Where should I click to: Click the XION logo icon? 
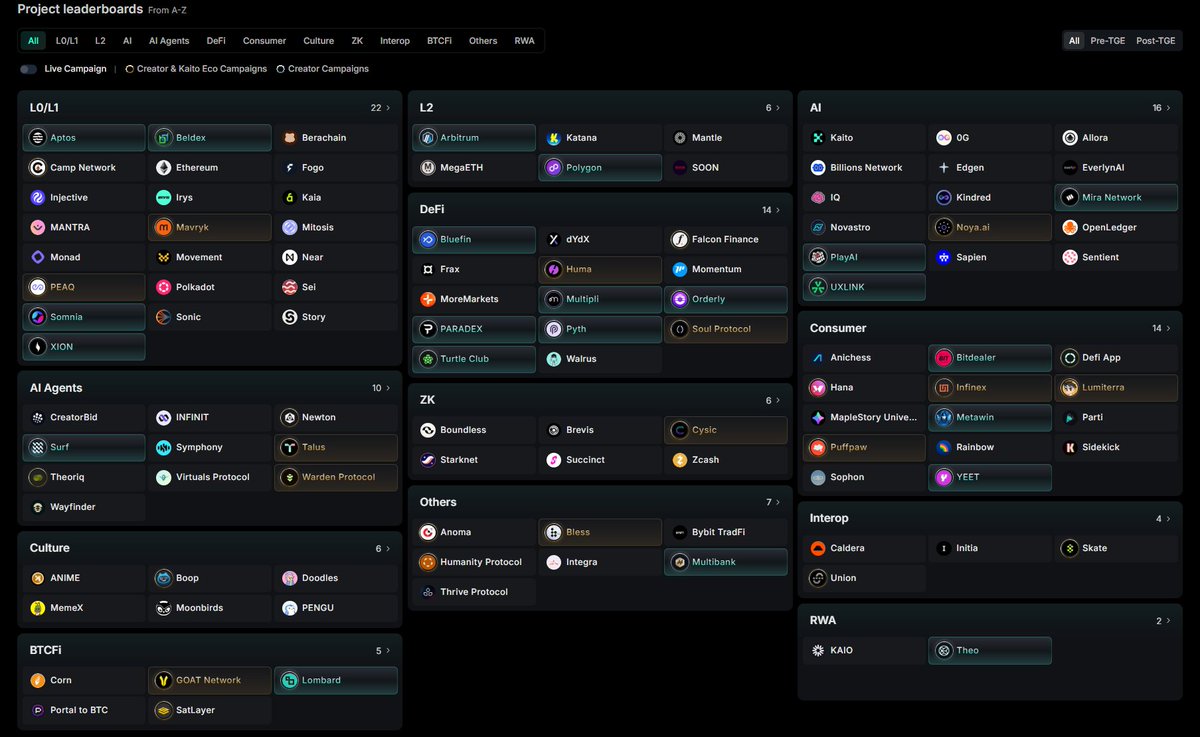[x=37, y=347]
